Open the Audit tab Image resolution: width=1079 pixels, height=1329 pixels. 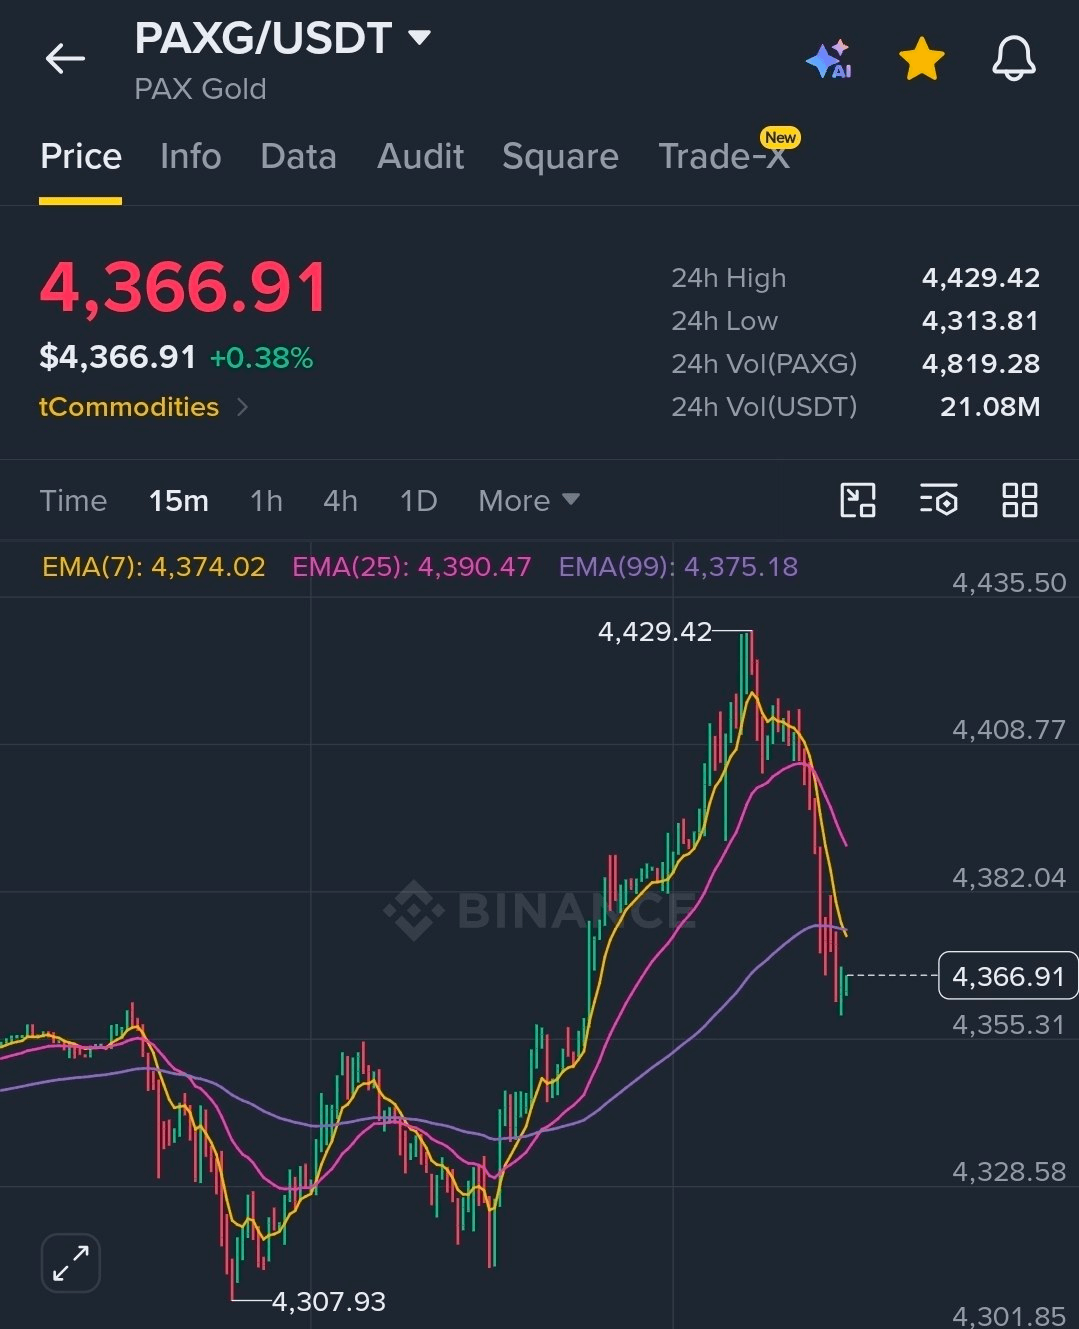pyautogui.click(x=420, y=157)
